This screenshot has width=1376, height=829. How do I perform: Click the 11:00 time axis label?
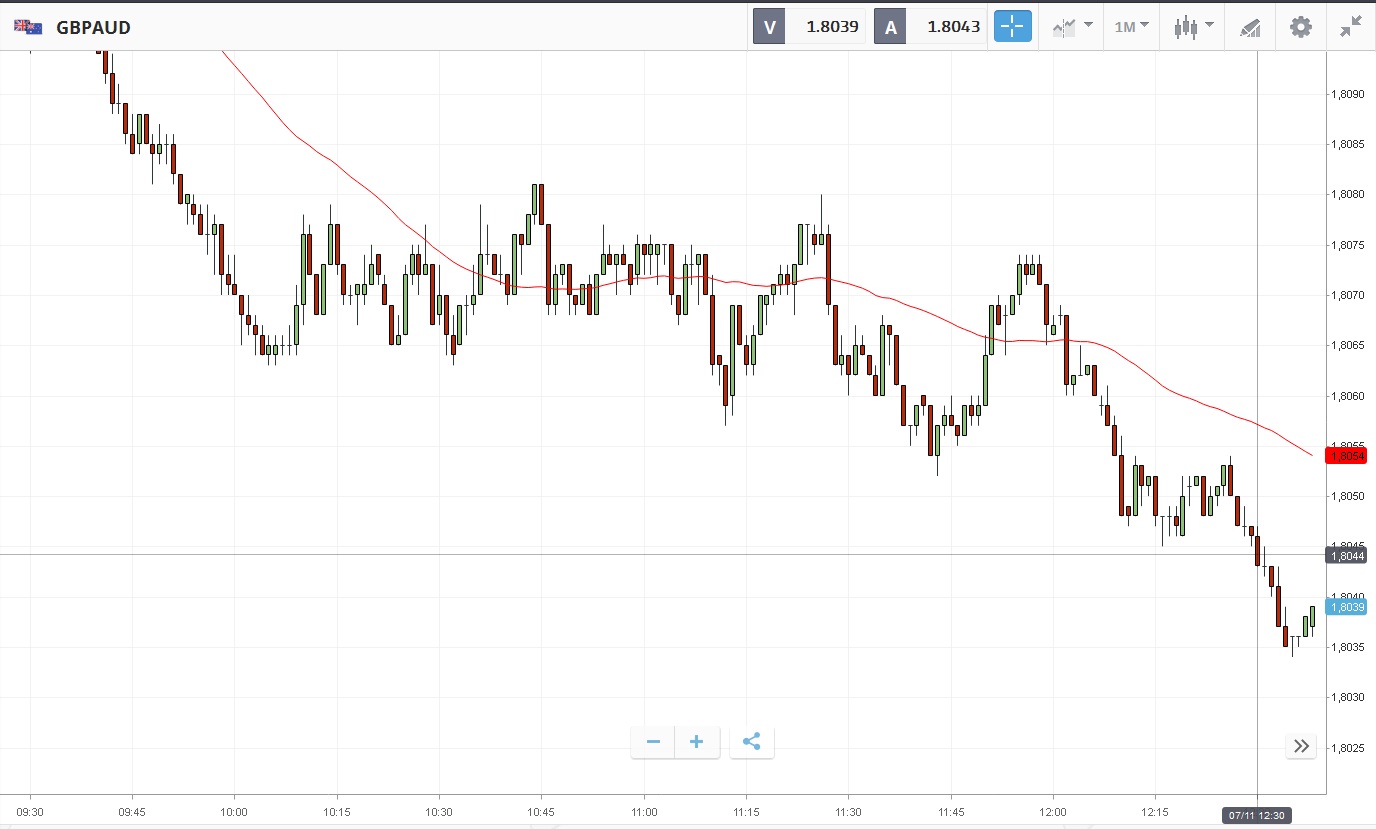(645, 812)
